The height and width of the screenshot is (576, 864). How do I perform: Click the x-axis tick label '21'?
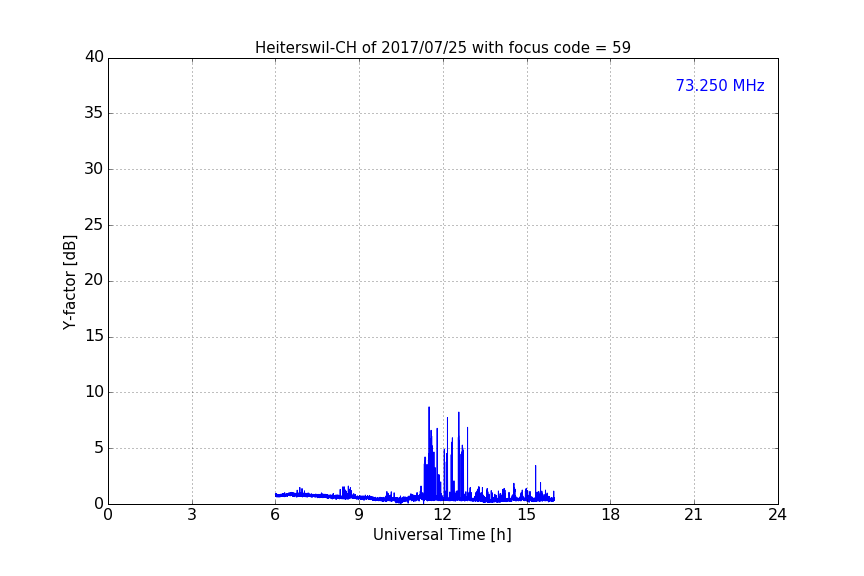(x=694, y=515)
